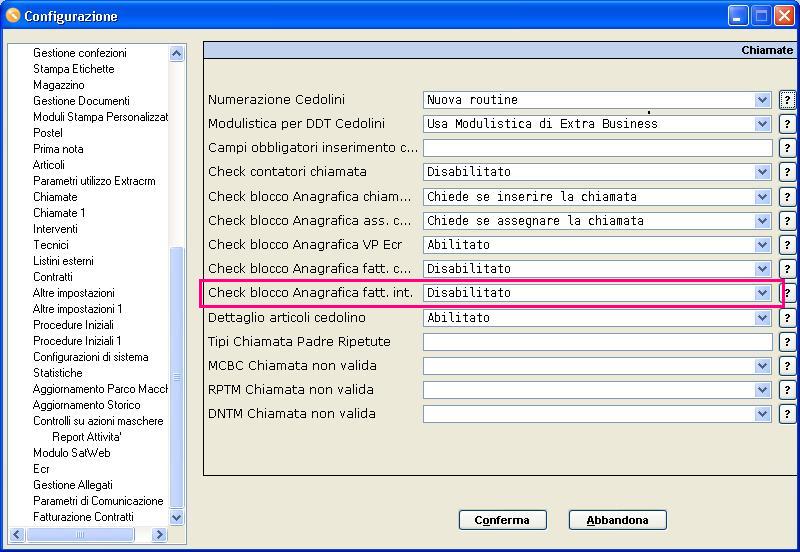Screen dimensions: 800x552
Task: Open dropdown showing Chiede se assegnare la chiamata
Action: pos(762,220)
